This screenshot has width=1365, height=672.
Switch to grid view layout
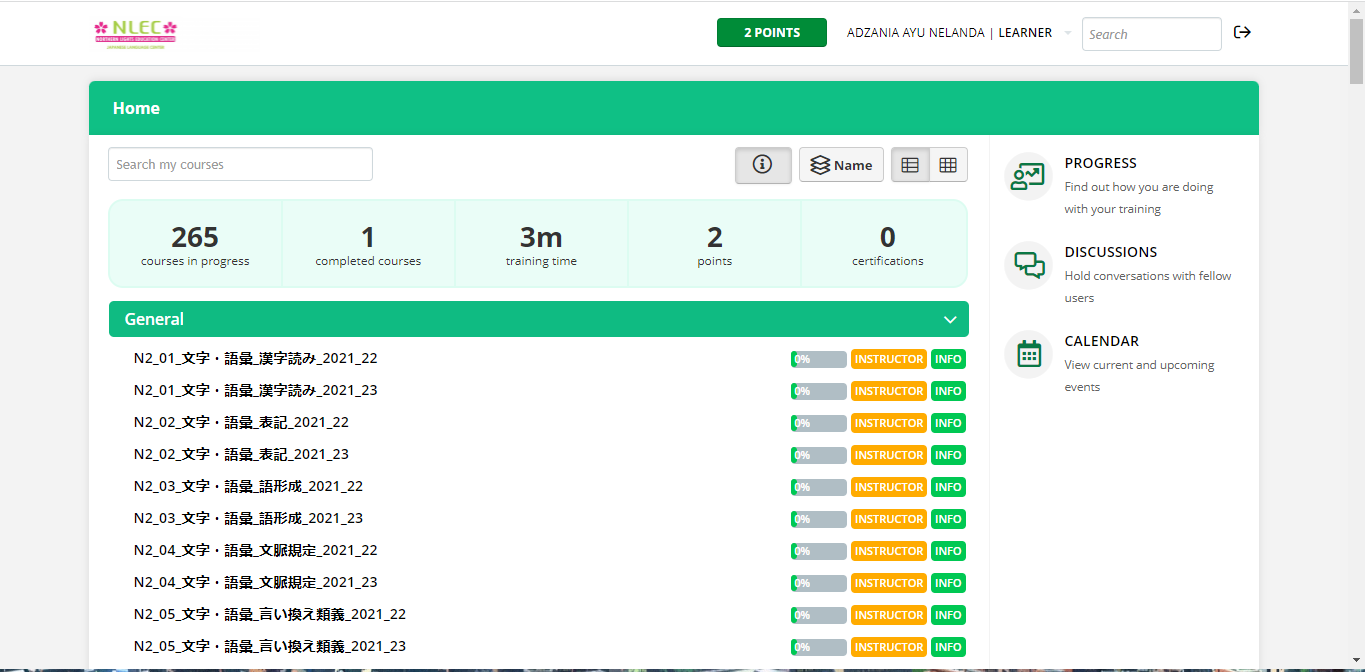pyautogui.click(x=948, y=165)
